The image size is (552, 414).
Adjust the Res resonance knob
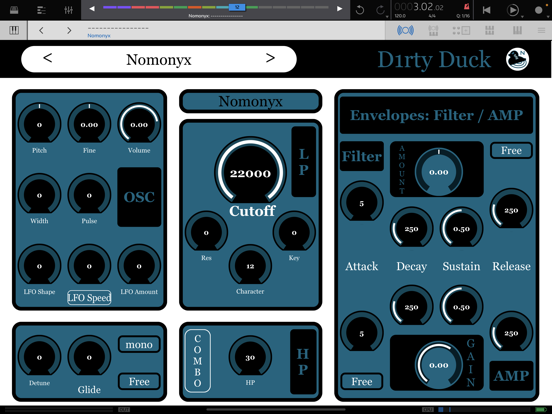coord(206,232)
